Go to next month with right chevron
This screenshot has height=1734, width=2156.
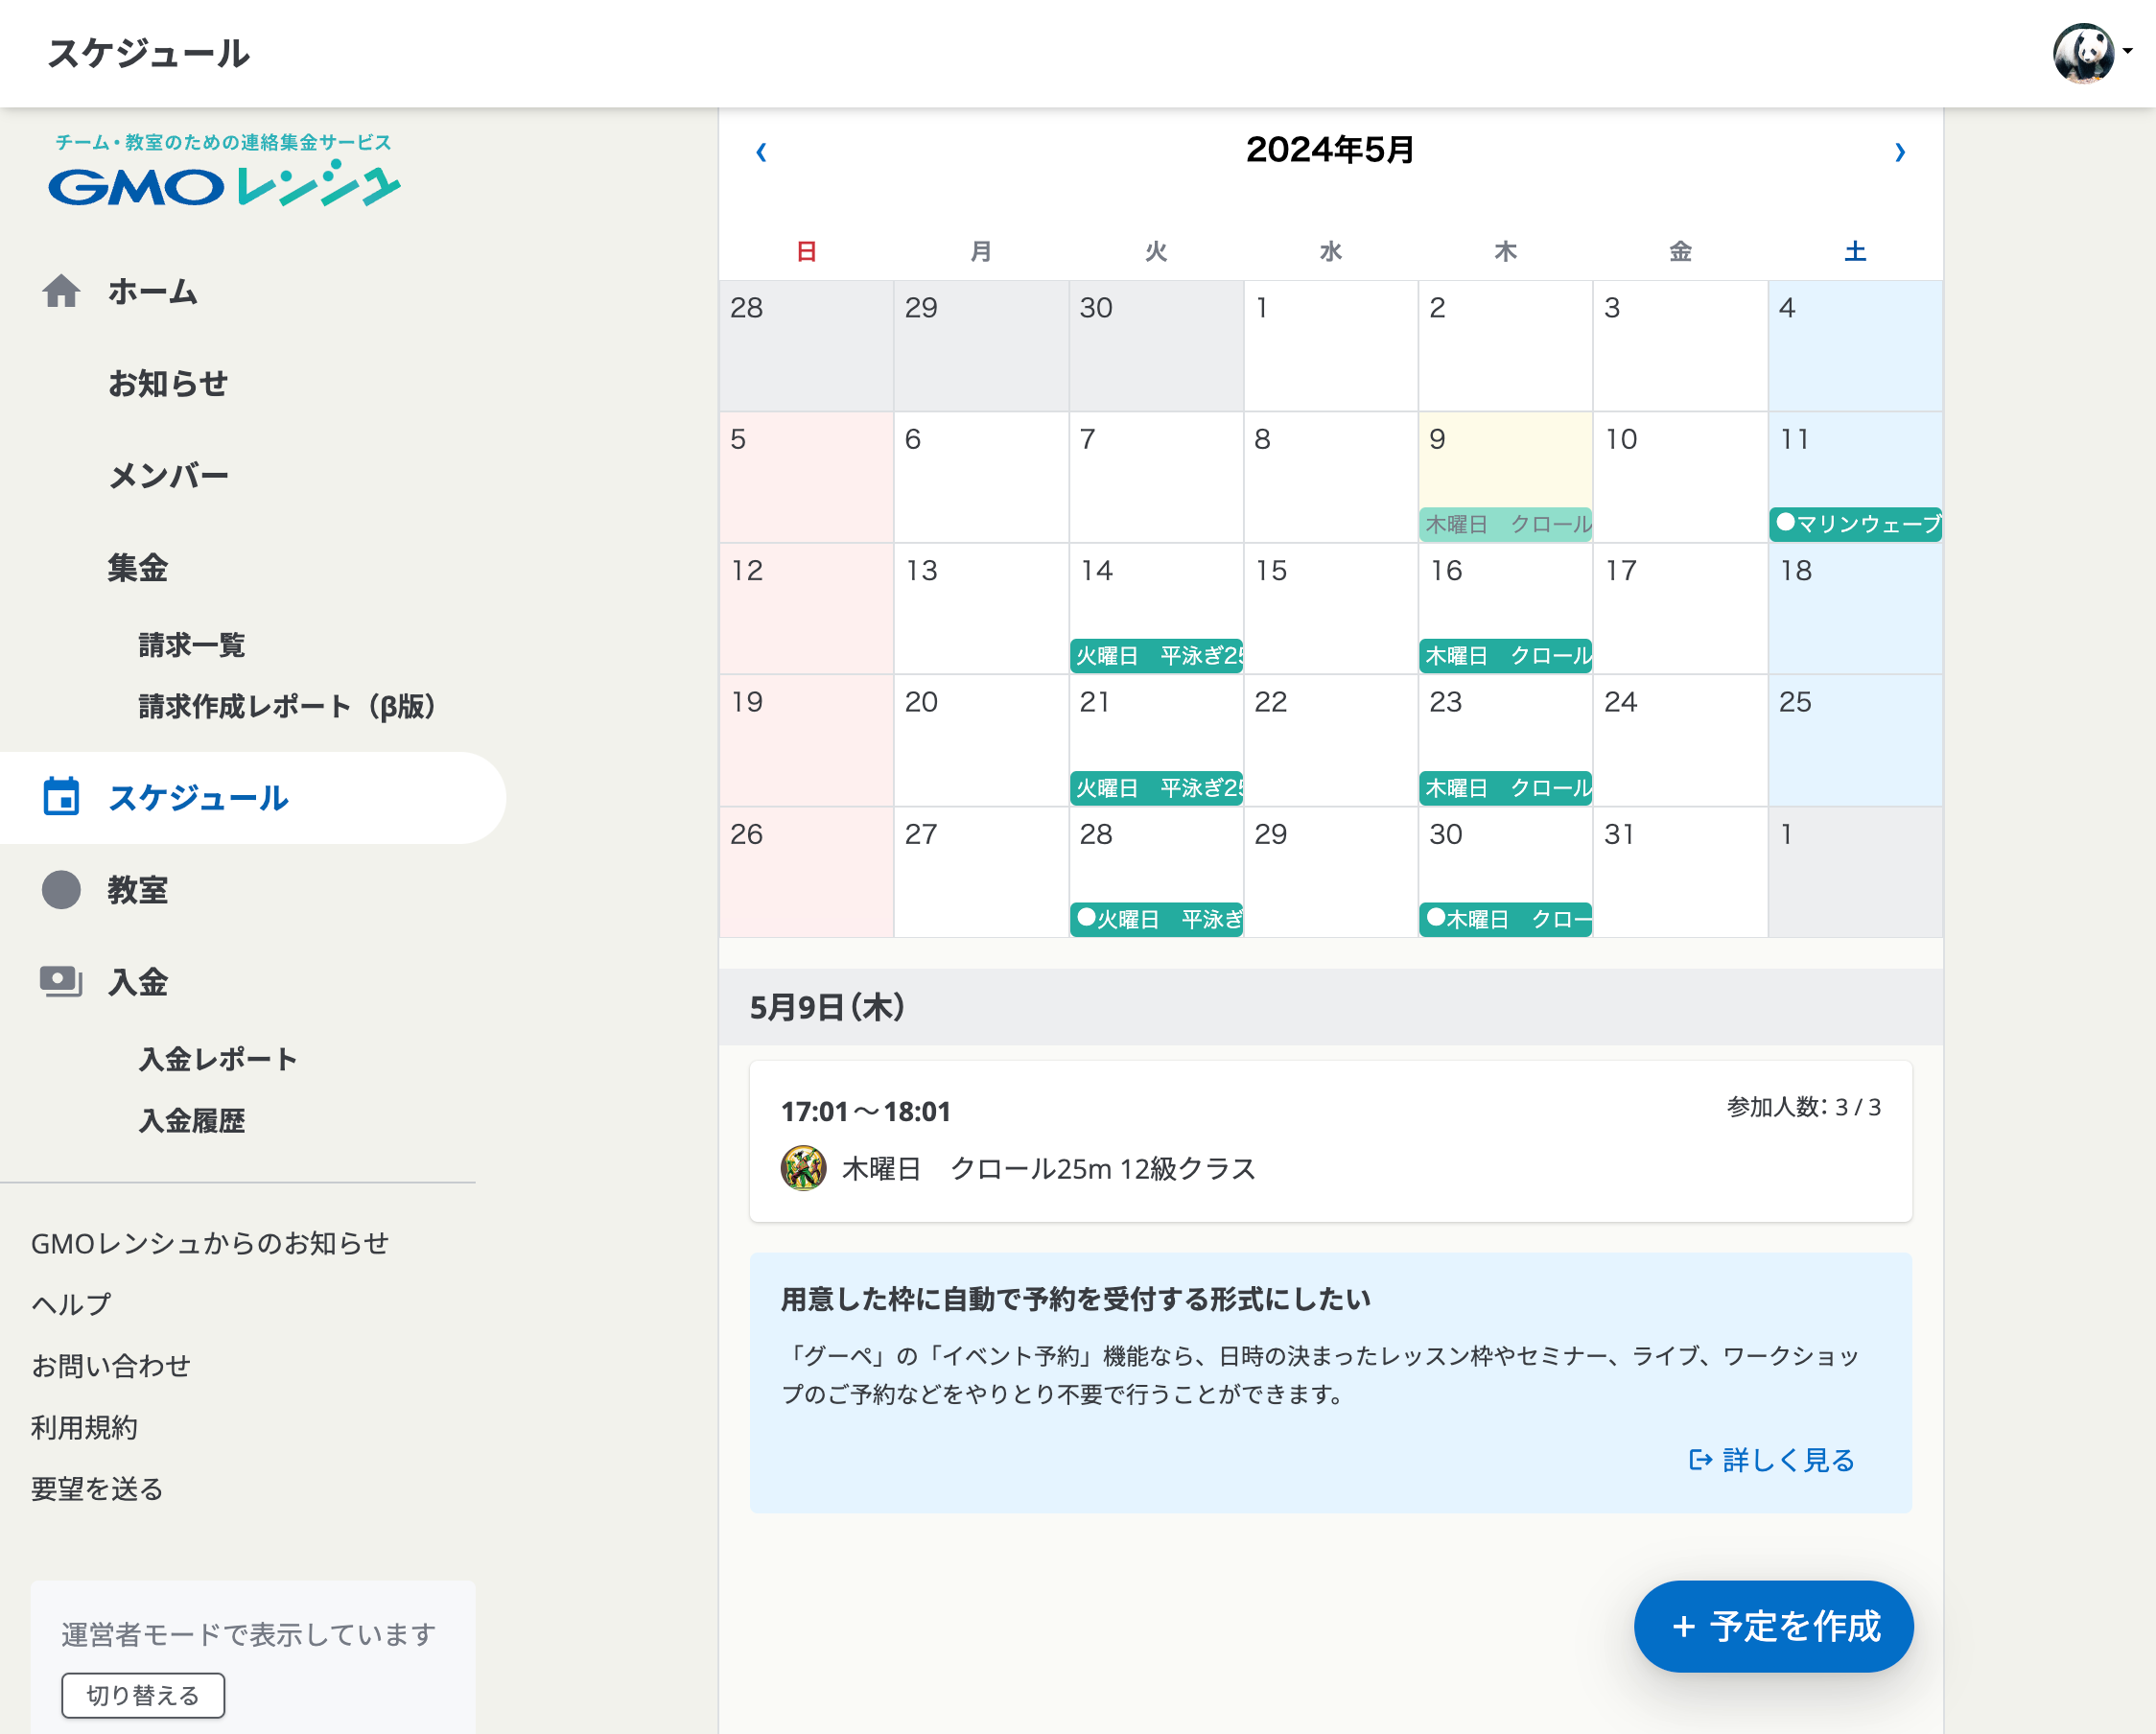(1899, 152)
